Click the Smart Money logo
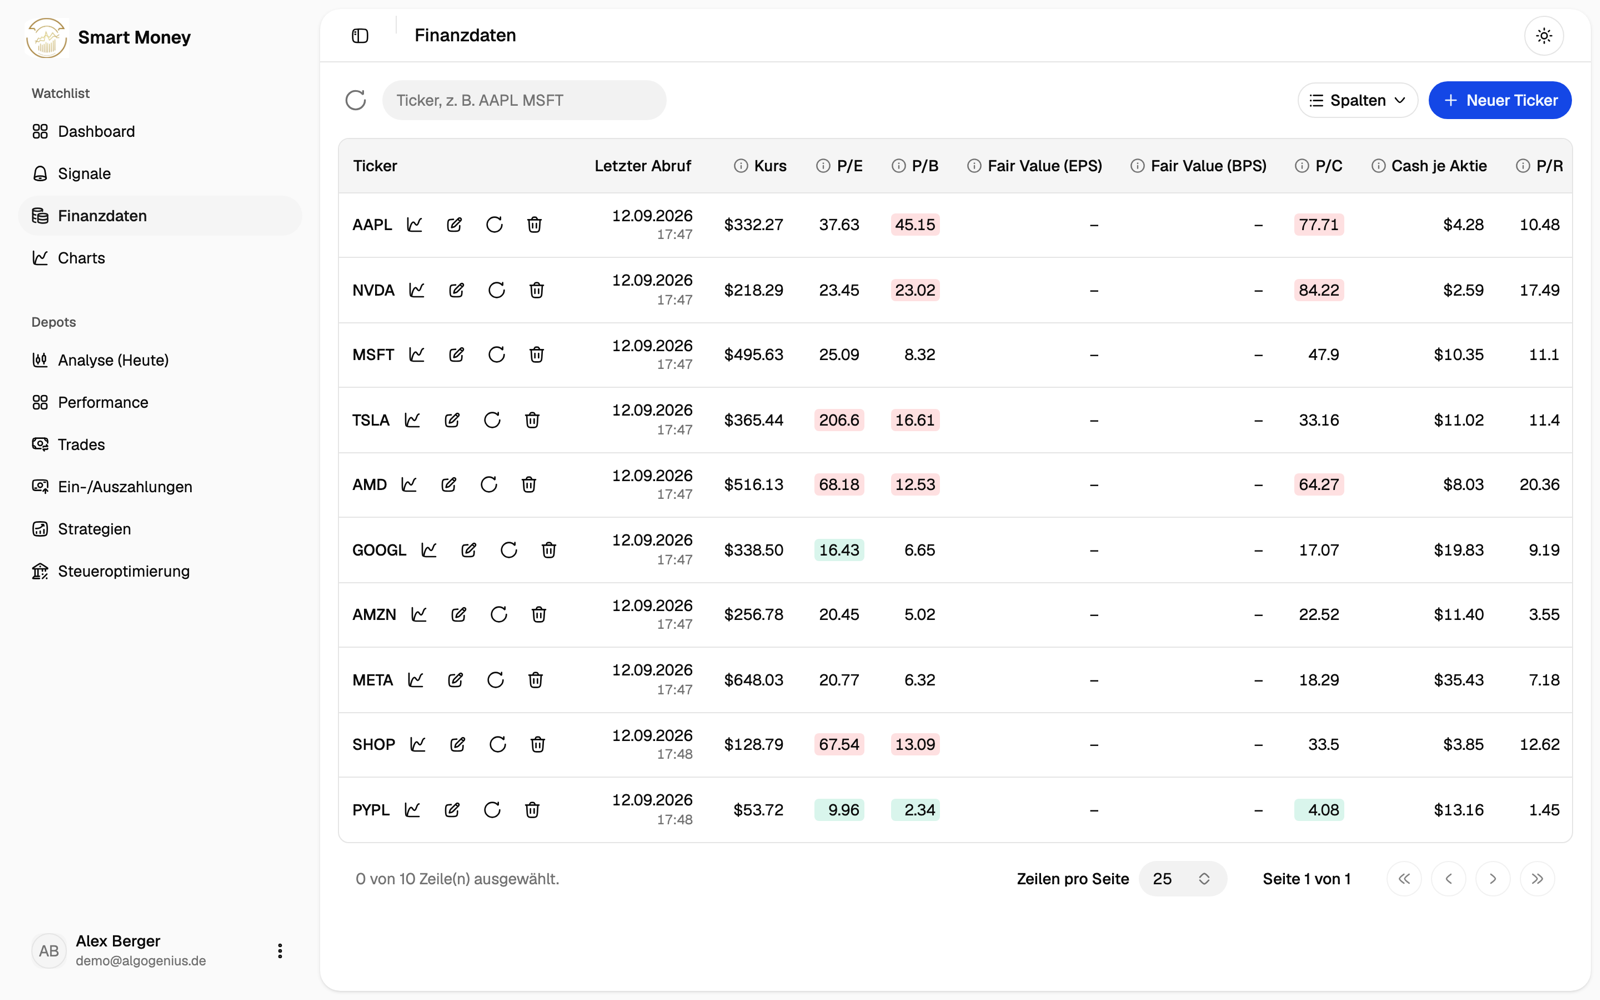1600x1000 pixels. point(46,38)
